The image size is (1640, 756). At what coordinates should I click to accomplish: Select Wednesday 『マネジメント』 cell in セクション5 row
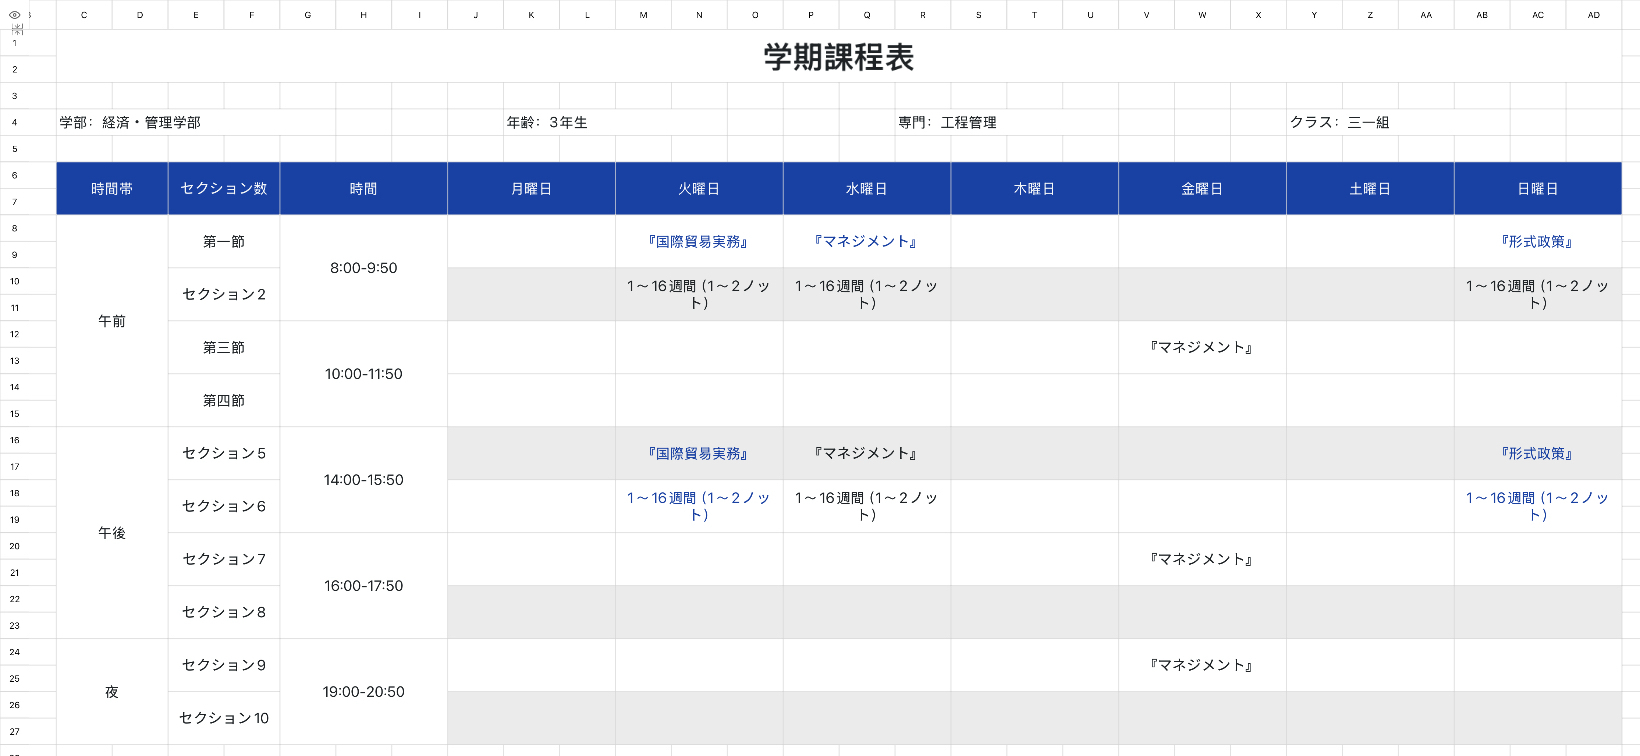click(867, 453)
